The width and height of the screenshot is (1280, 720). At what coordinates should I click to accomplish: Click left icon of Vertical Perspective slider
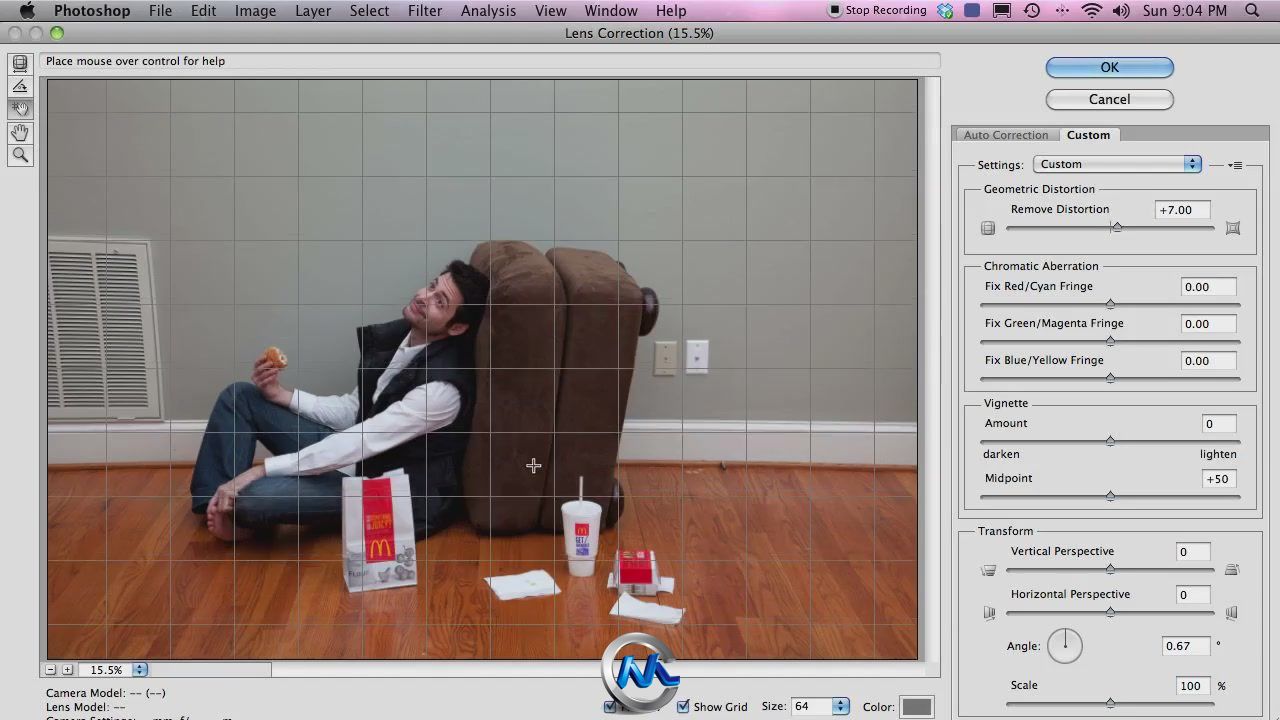[x=989, y=570]
